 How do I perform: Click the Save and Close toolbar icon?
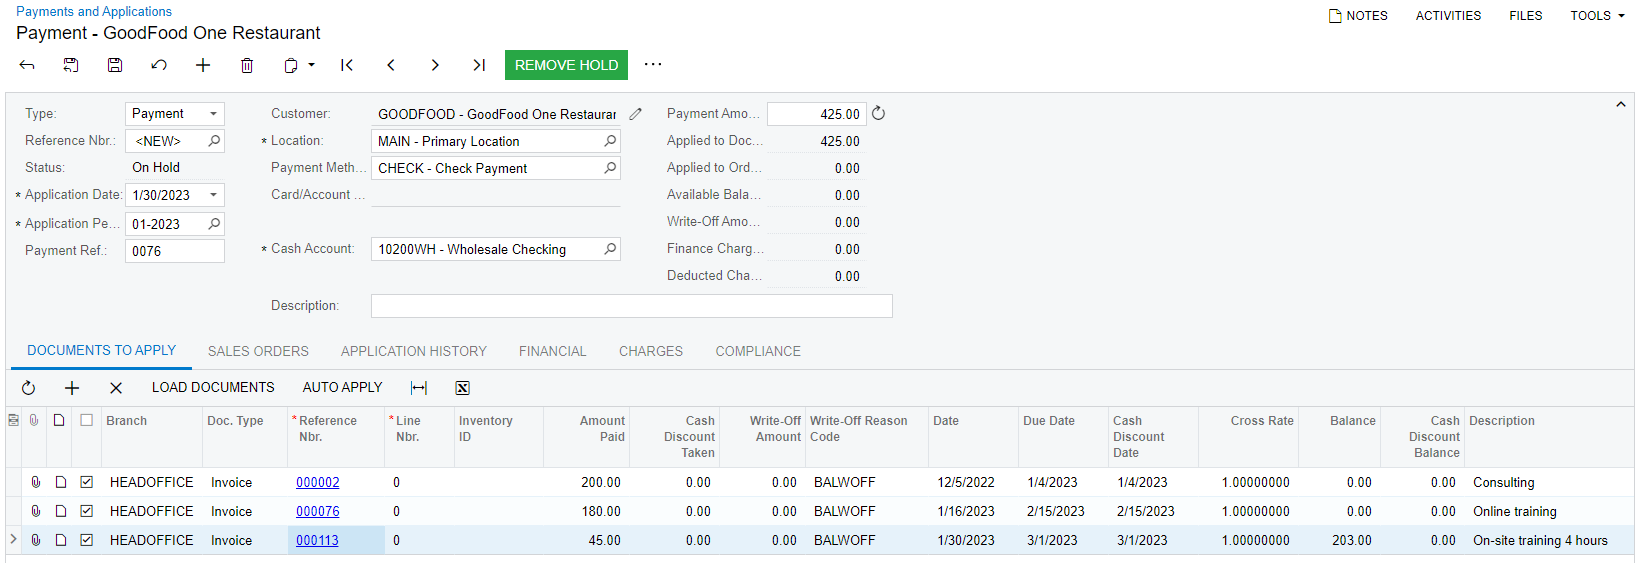coord(71,65)
